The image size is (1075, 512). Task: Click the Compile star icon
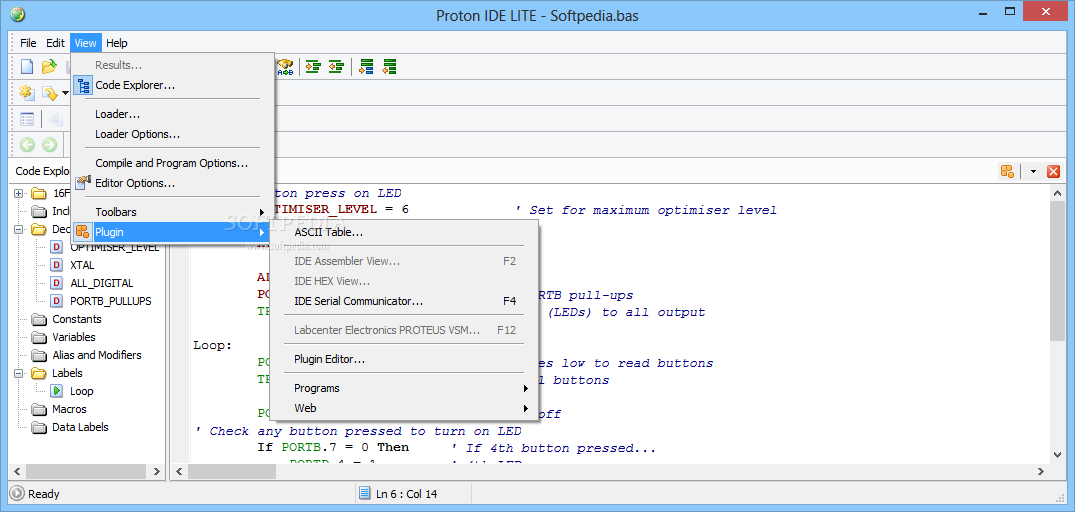point(27,93)
